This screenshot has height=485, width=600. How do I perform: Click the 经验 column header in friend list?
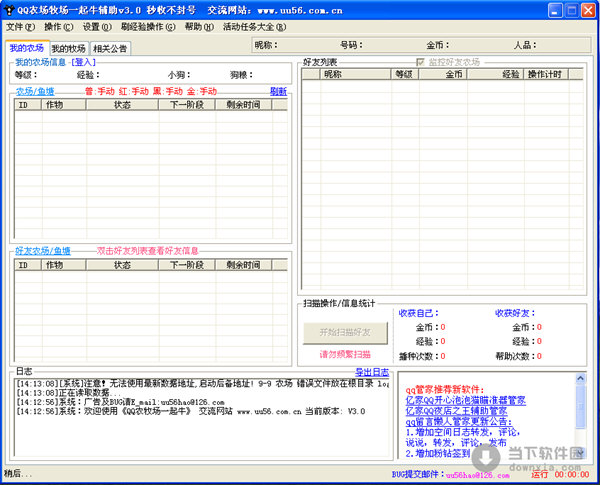click(496, 74)
